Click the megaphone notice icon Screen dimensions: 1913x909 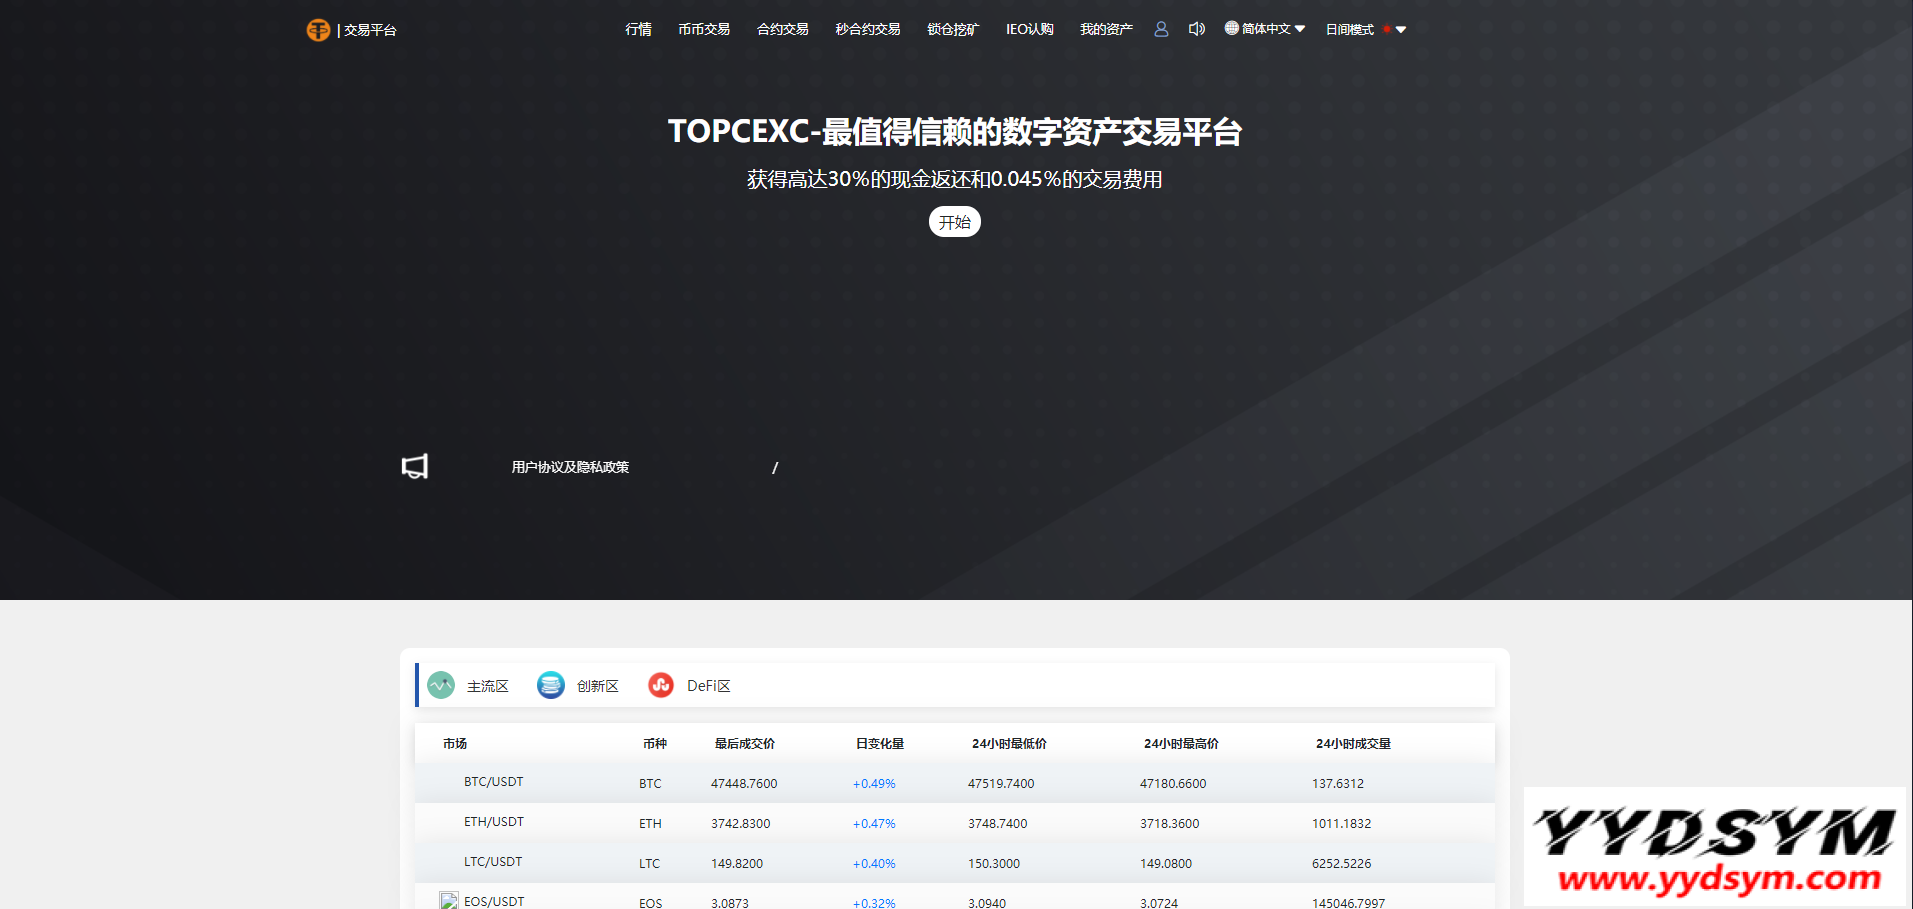pyautogui.click(x=415, y=466)
